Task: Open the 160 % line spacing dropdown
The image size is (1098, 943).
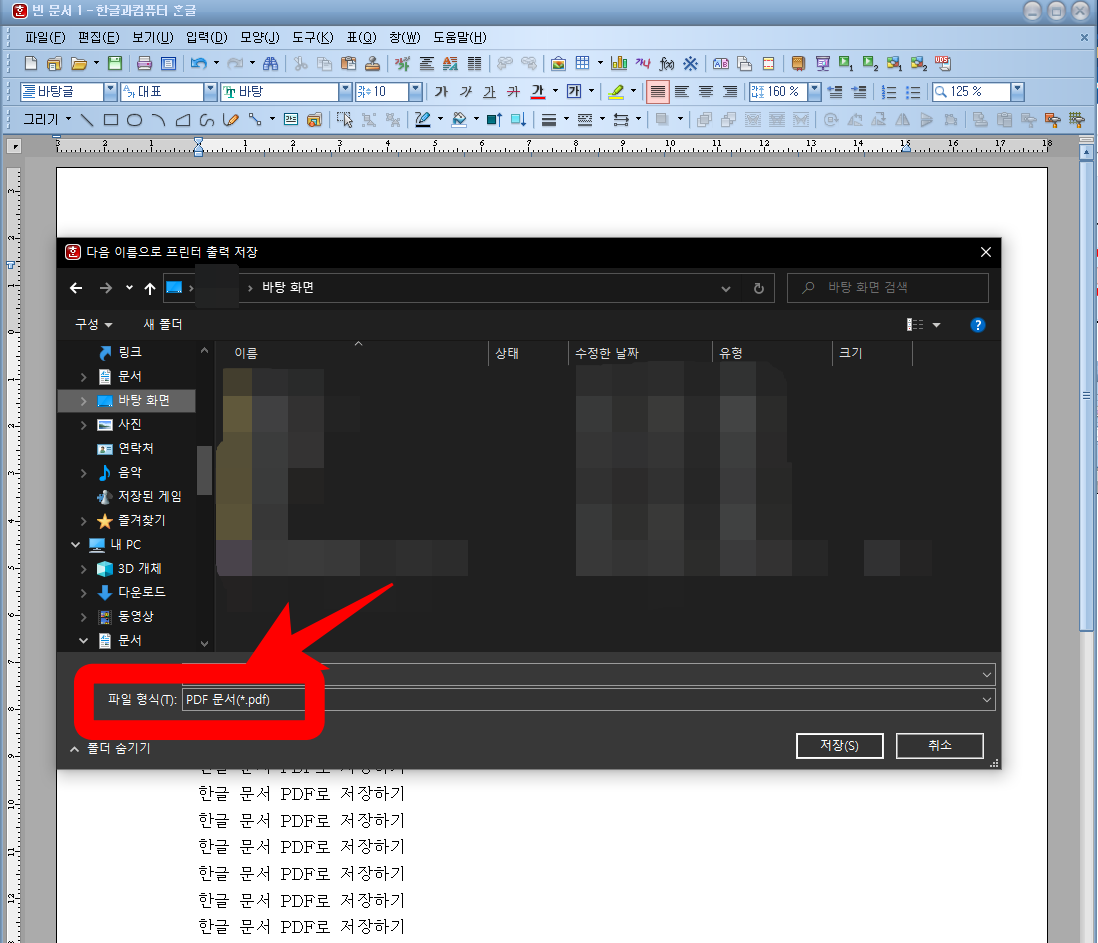Action: (x=814, y=92)
